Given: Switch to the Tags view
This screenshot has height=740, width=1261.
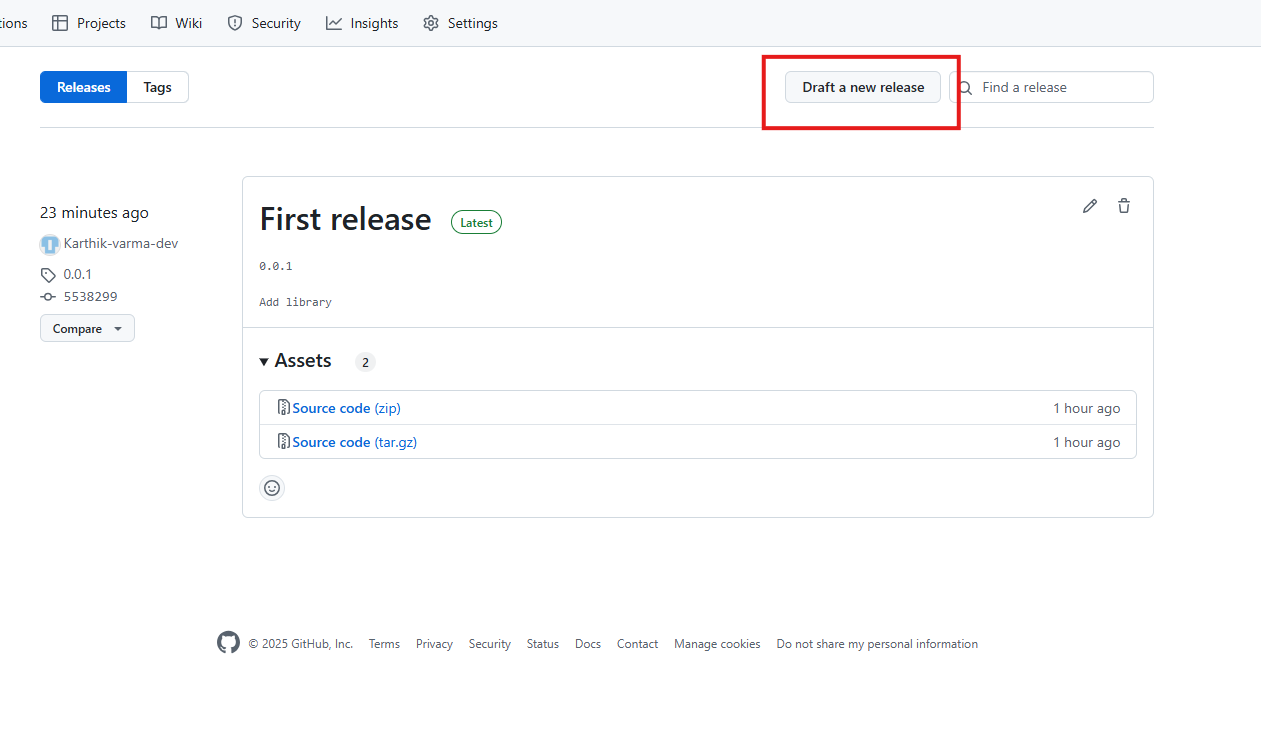Looking at the screenshot, I should [x=157, y=87].
